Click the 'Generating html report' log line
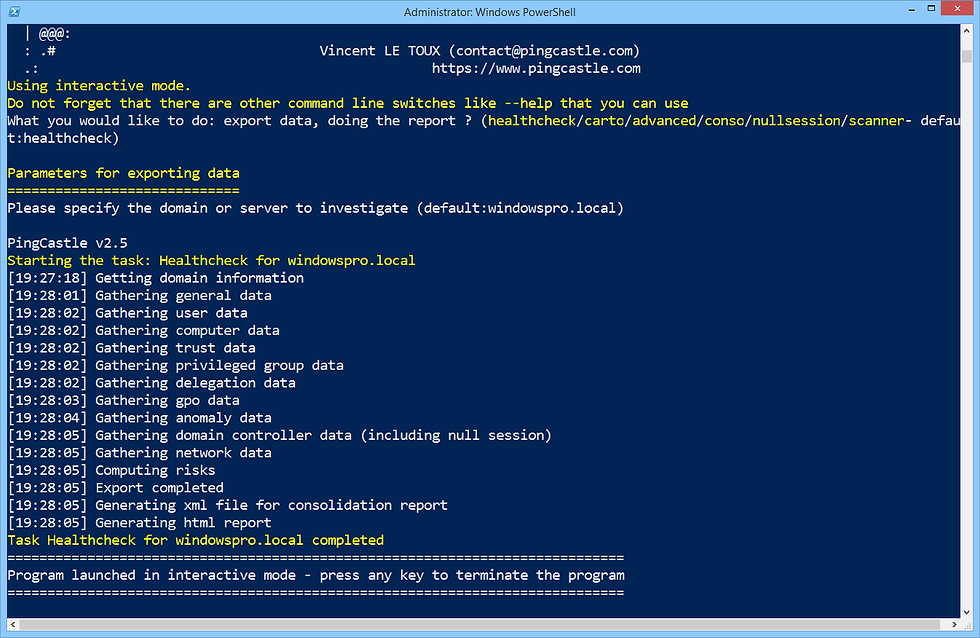The height and width of the screenshot is (638, 980). tap(139, 523)
